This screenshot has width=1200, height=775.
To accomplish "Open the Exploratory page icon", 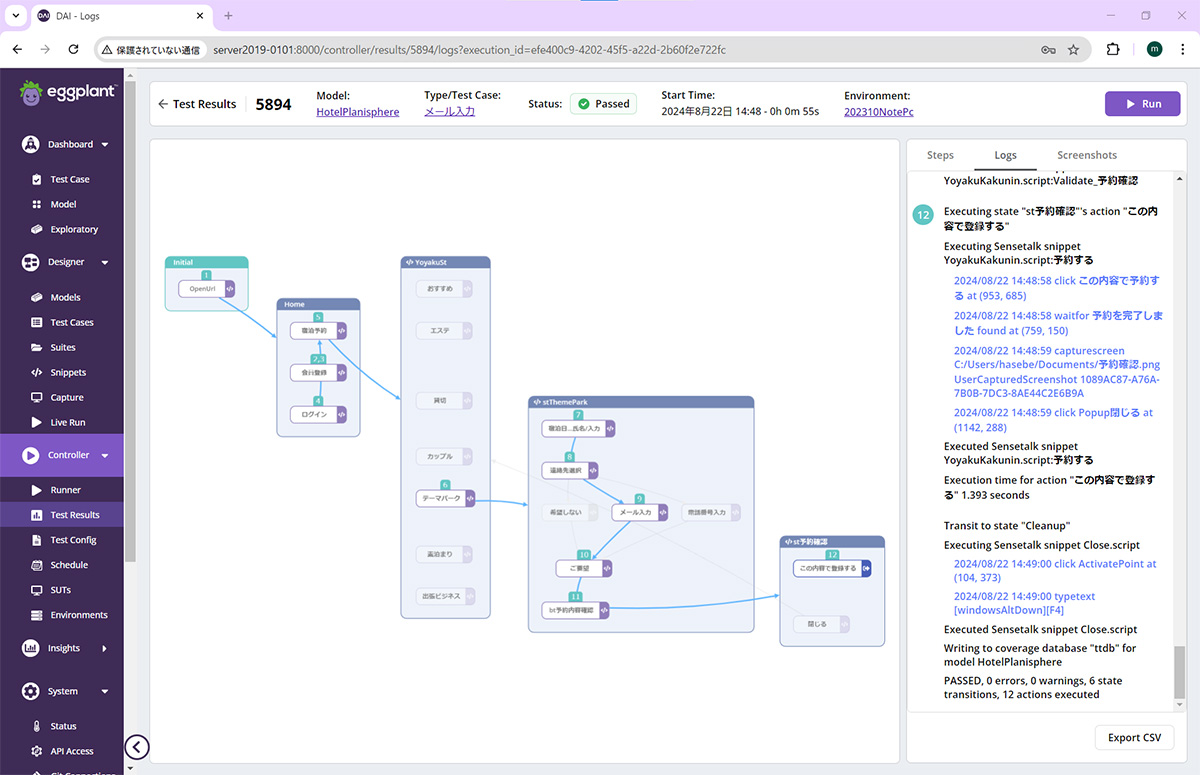I will (37, 229).
